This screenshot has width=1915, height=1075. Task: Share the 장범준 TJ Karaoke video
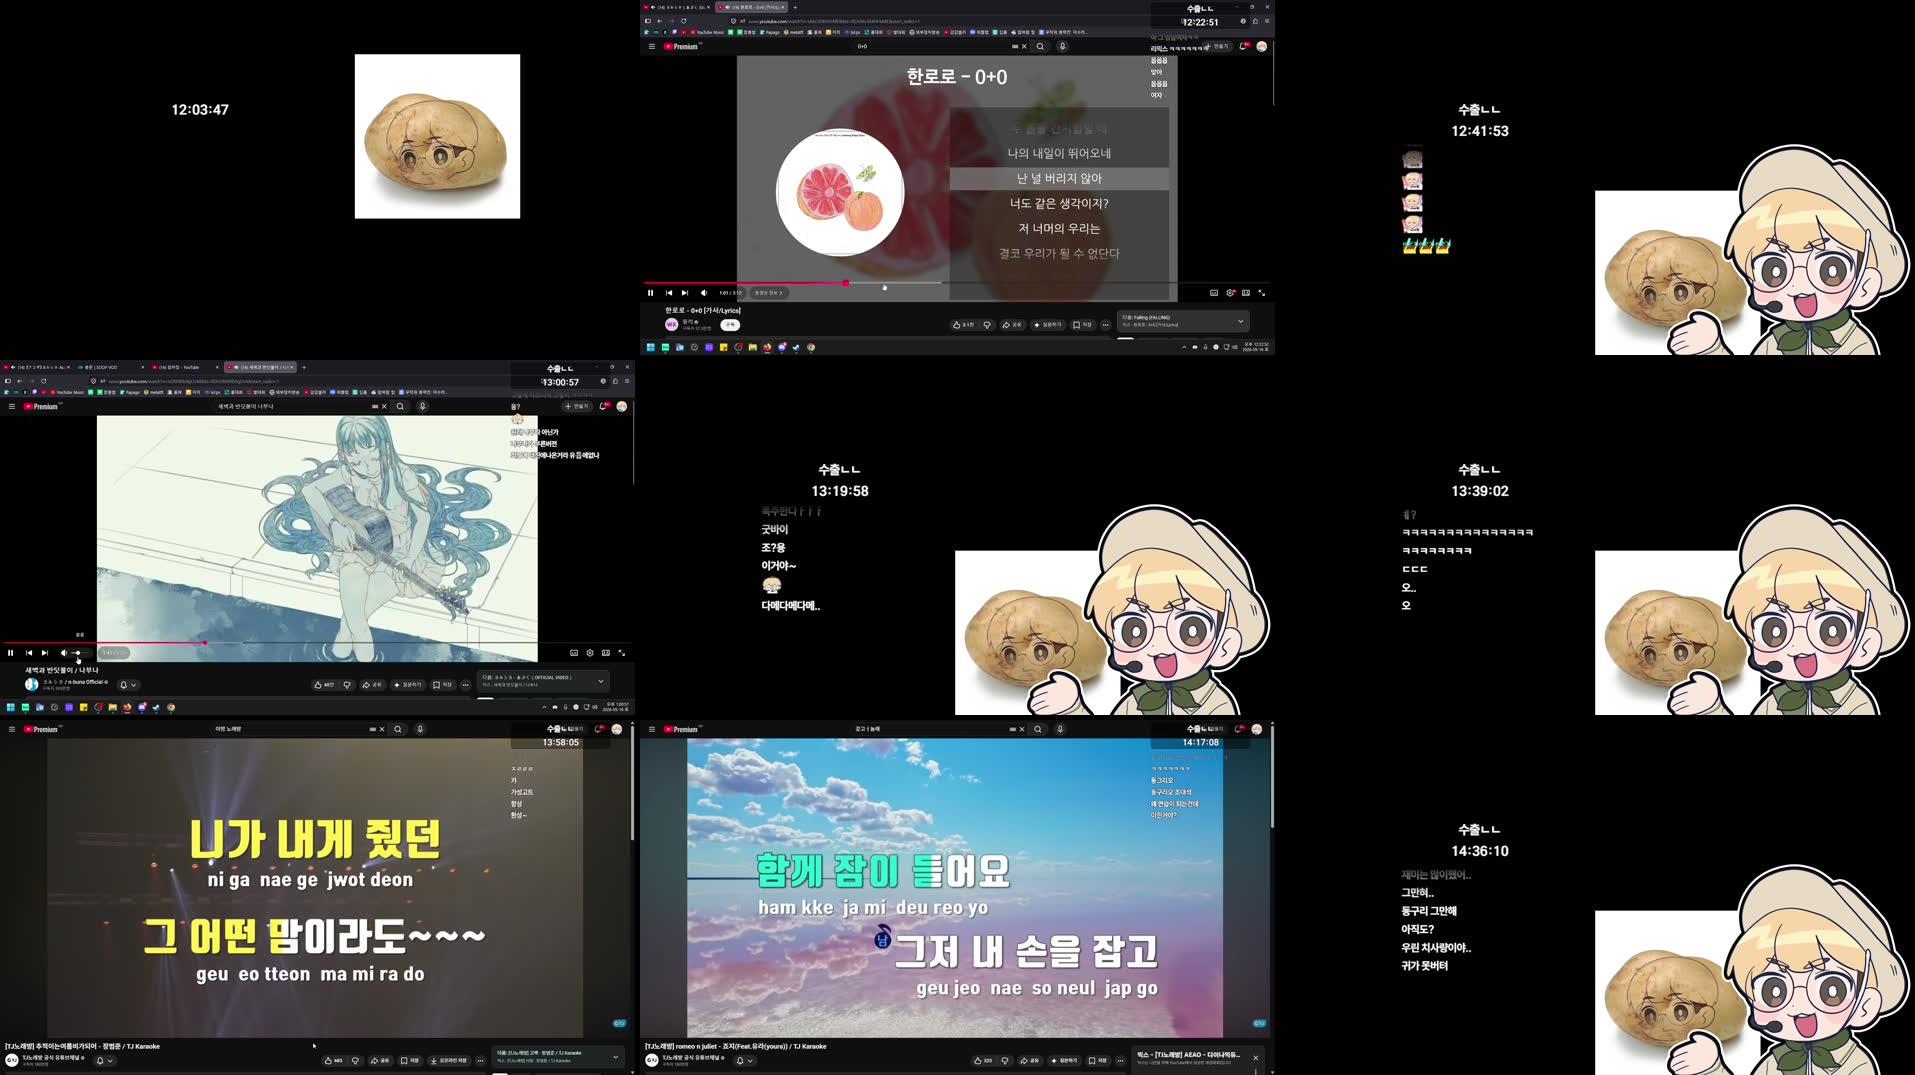(x=380, y=1061)
